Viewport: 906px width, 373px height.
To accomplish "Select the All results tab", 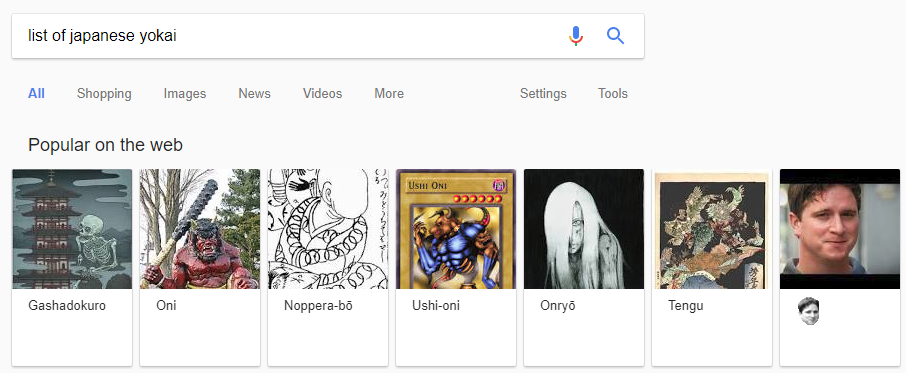I will tap(36, 94).
